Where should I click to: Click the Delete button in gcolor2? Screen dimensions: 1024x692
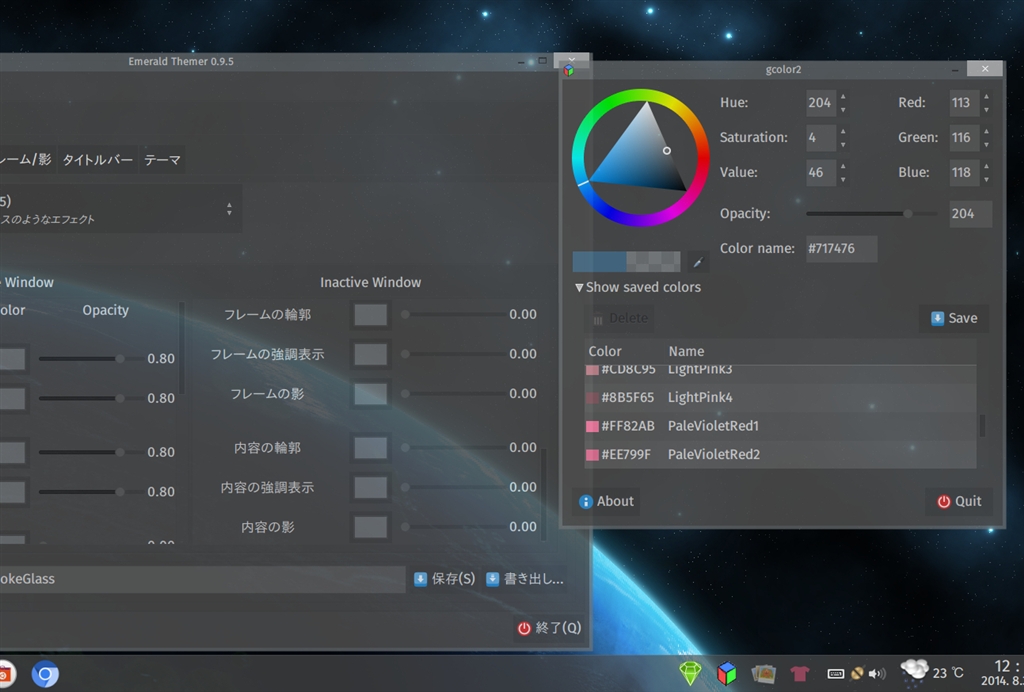(x=619, y=318)
